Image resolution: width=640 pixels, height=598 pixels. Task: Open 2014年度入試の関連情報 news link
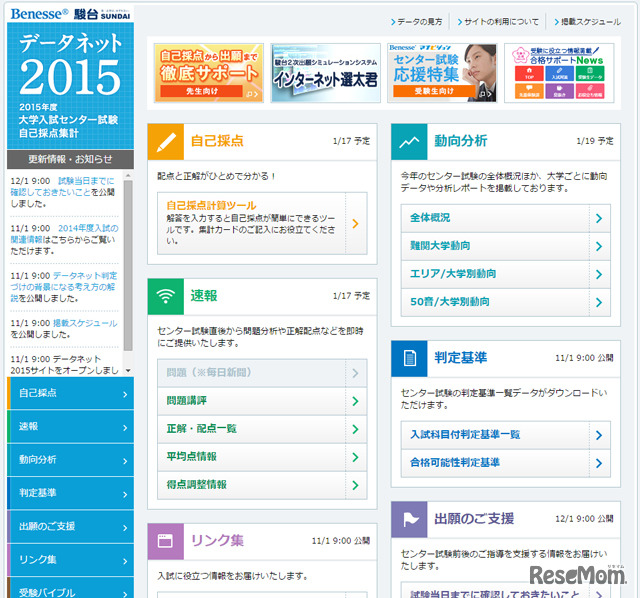[x=64, y=234]
